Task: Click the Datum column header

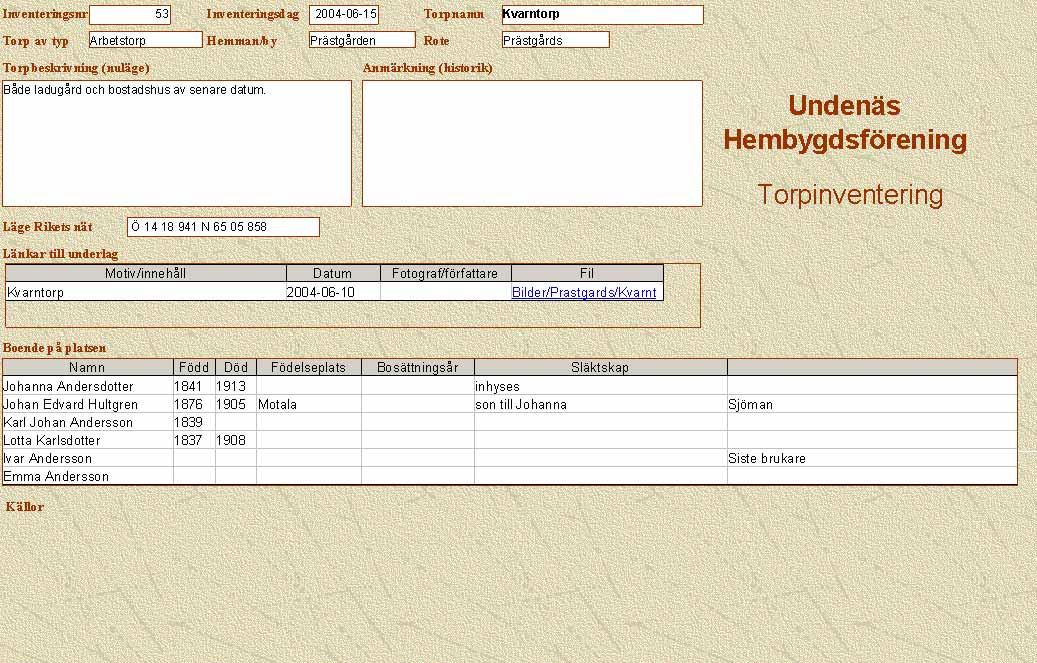Action: [x=333, y=273]
